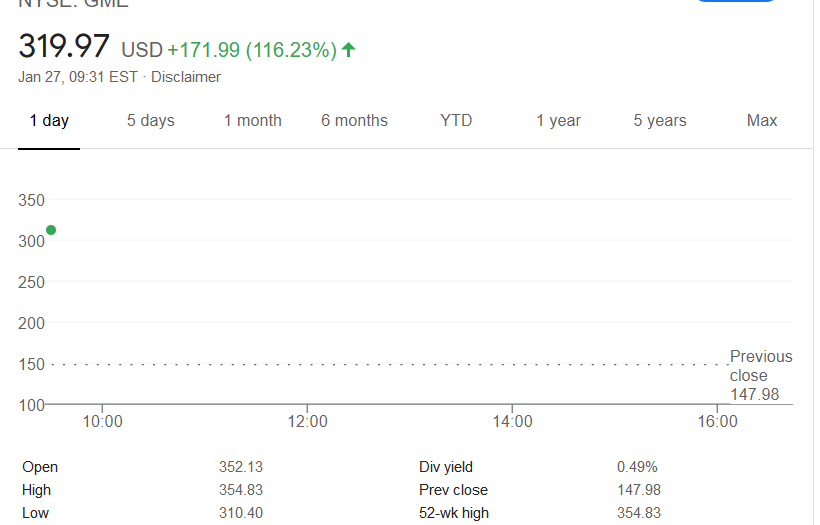Click the blue button at top right
This screenshot has width=820, height=525.
point(735,1)
